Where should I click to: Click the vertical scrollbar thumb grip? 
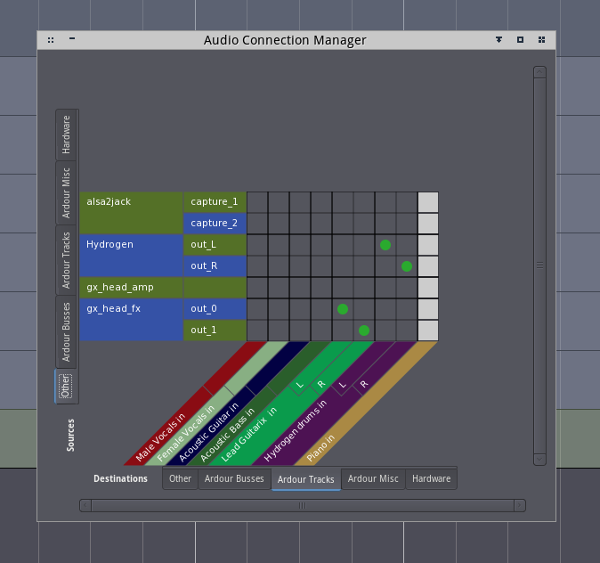(x=540, y=265)
